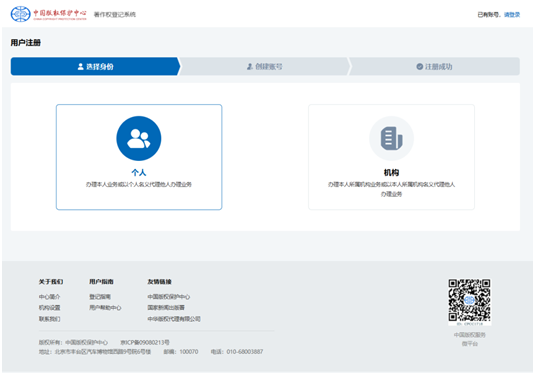The height and width of the screenshot is (375, 535).
Task: Click the 个人 card description text
Action: click(x=139, y=184)
